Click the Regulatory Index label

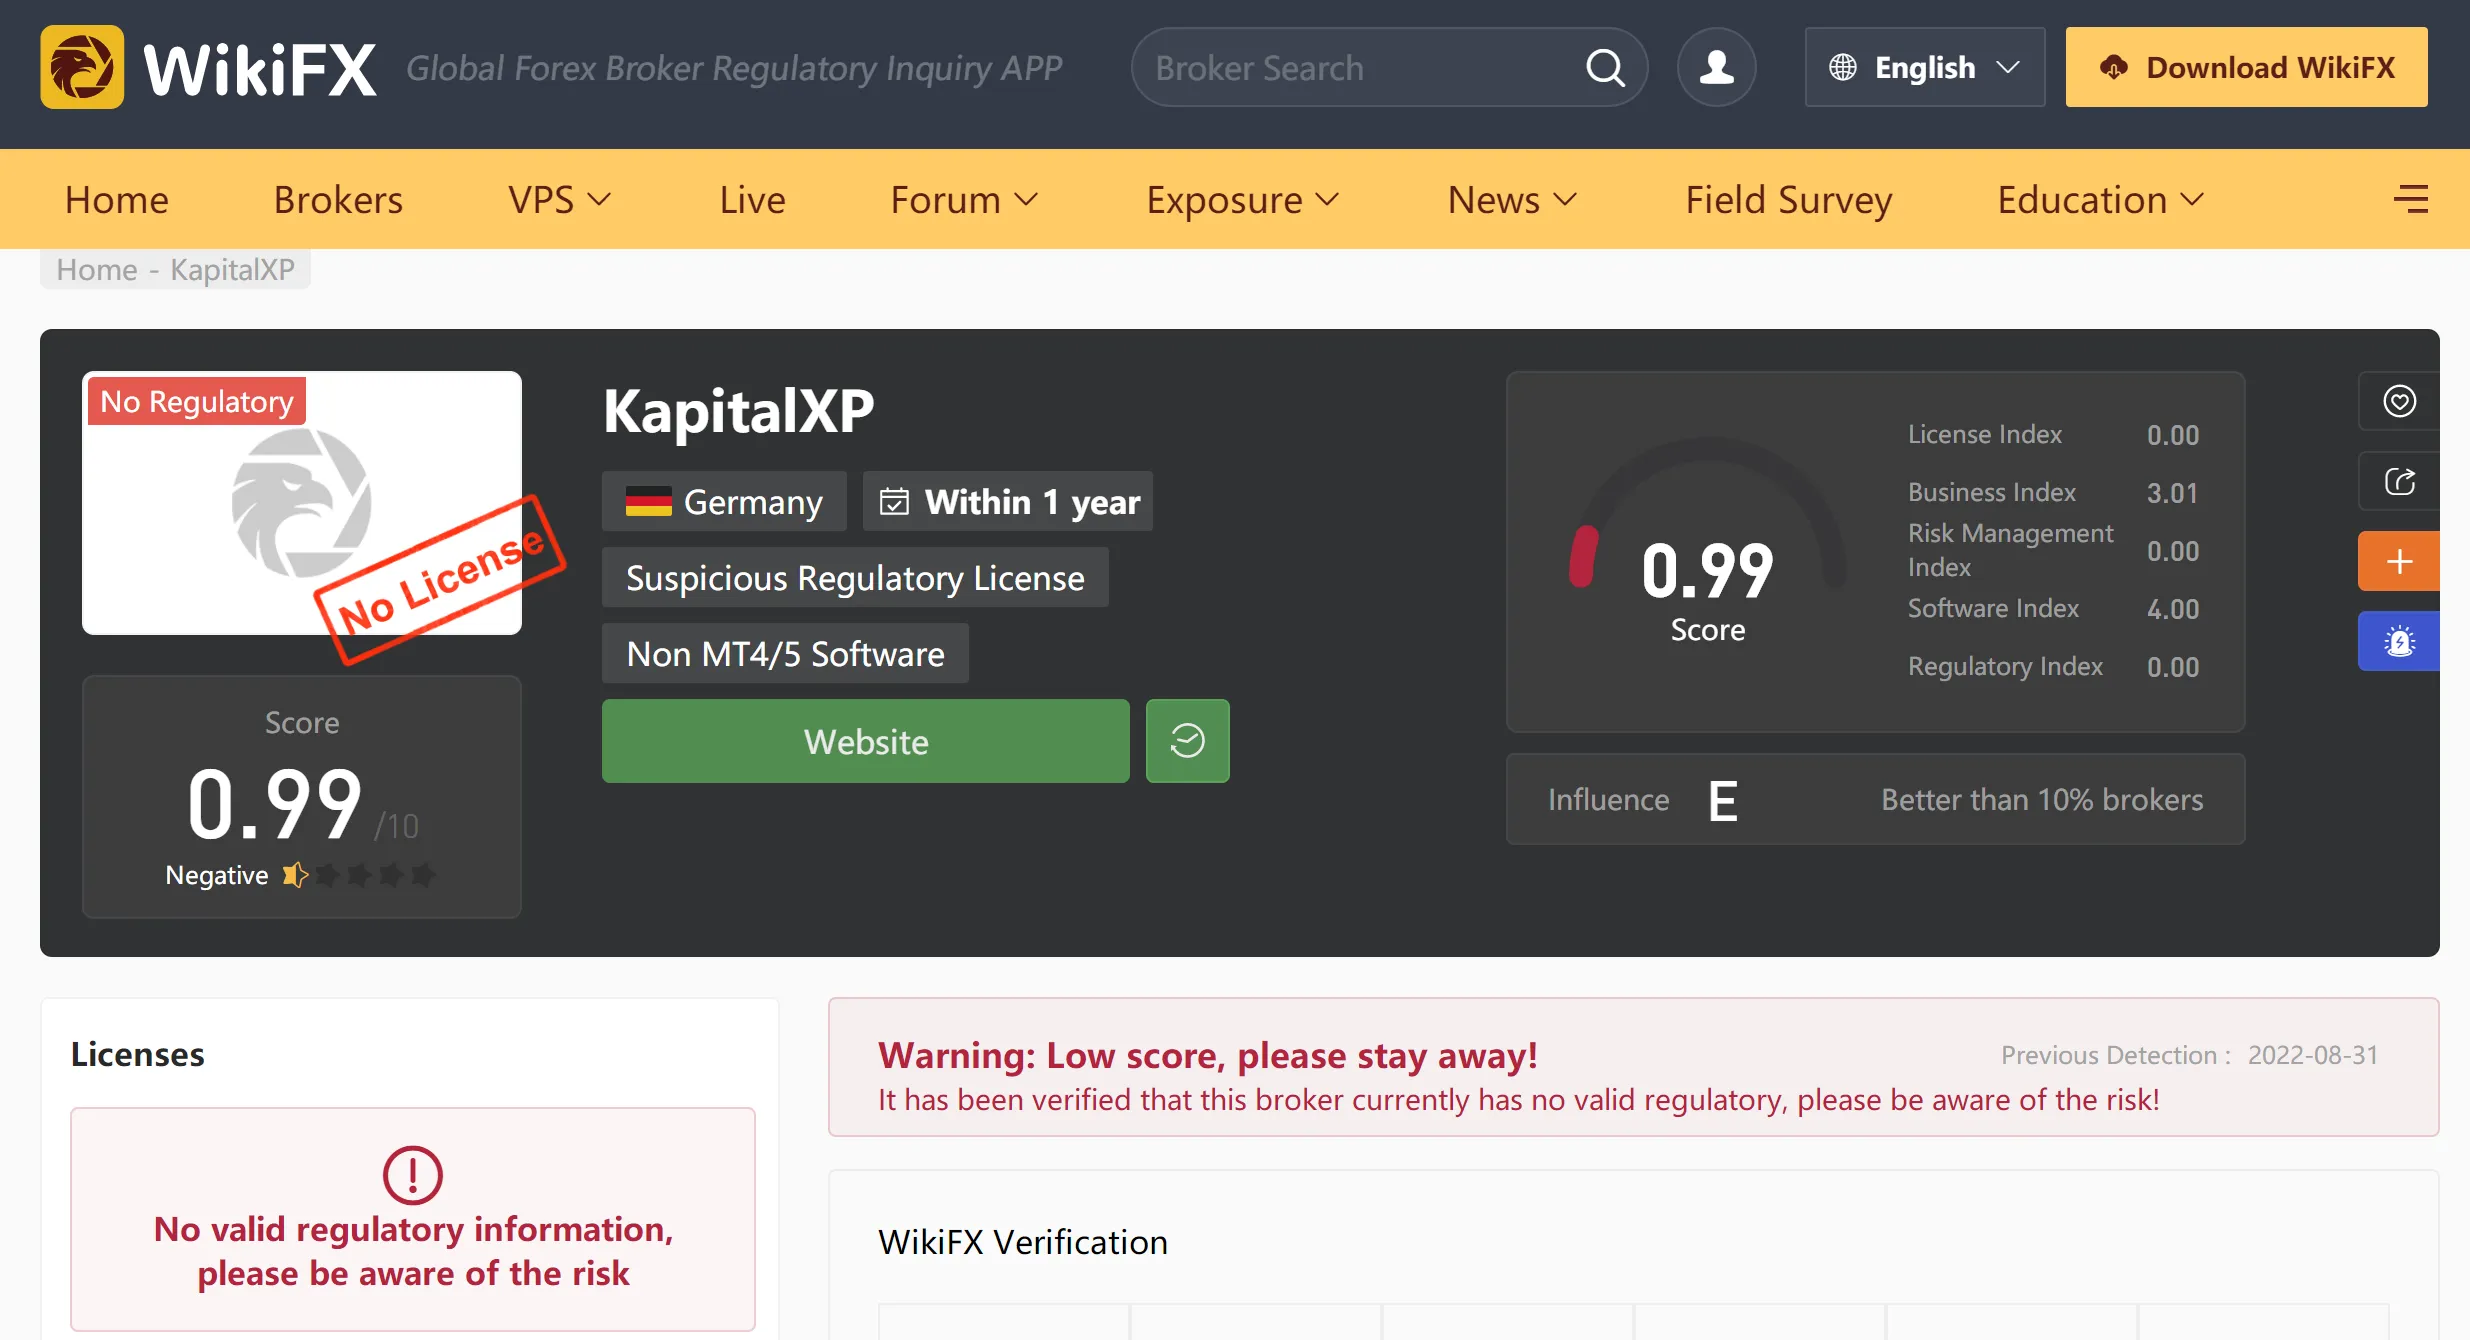[x=2005, y=666]
